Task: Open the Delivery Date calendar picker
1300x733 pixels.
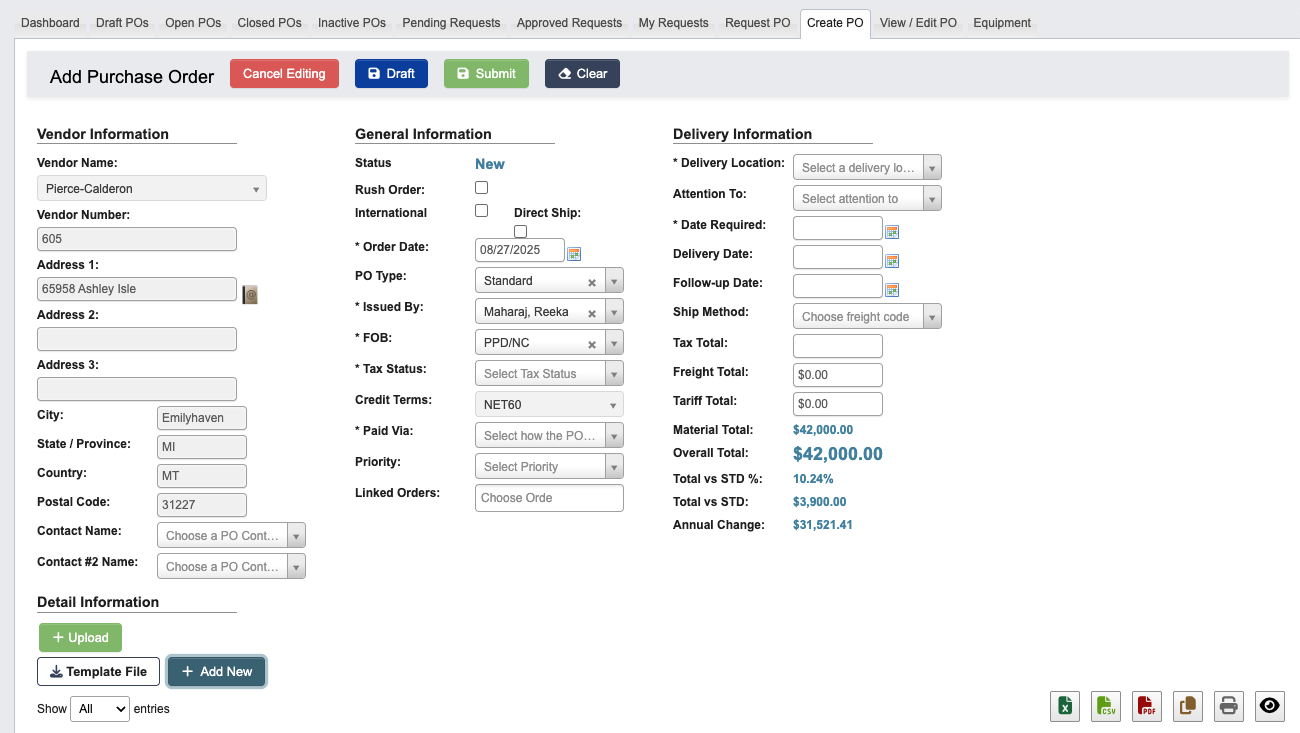Action: pos(892,261)
